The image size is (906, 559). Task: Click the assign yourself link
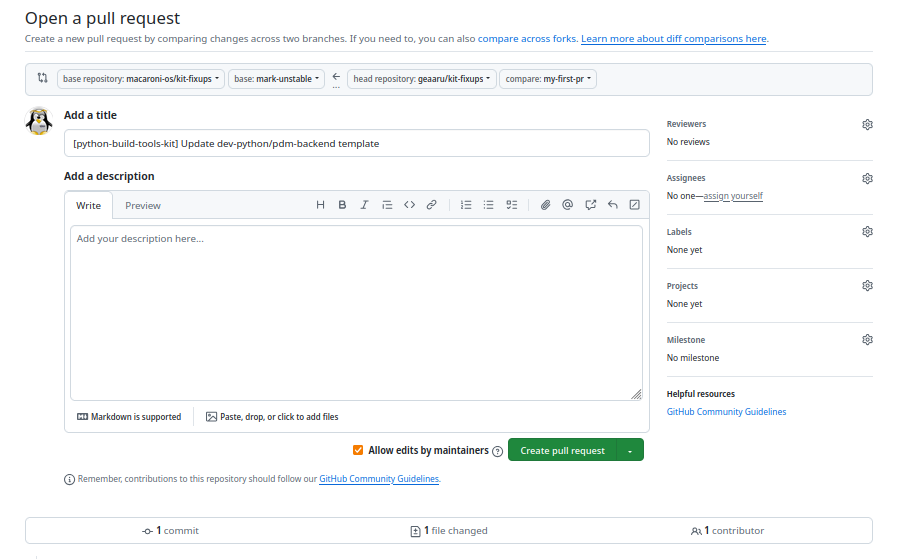point(733,196)
